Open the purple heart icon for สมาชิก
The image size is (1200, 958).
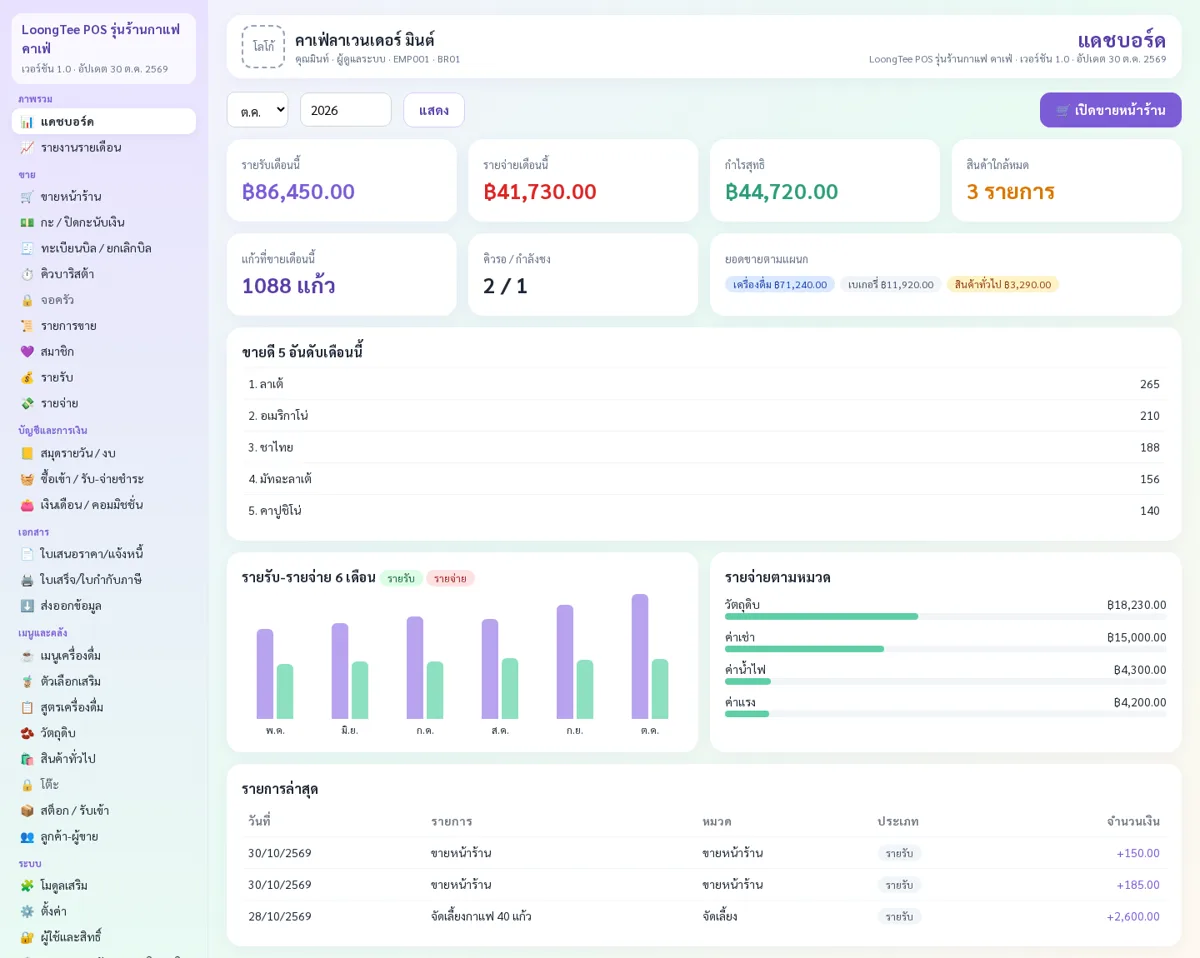tap(27, 352)
